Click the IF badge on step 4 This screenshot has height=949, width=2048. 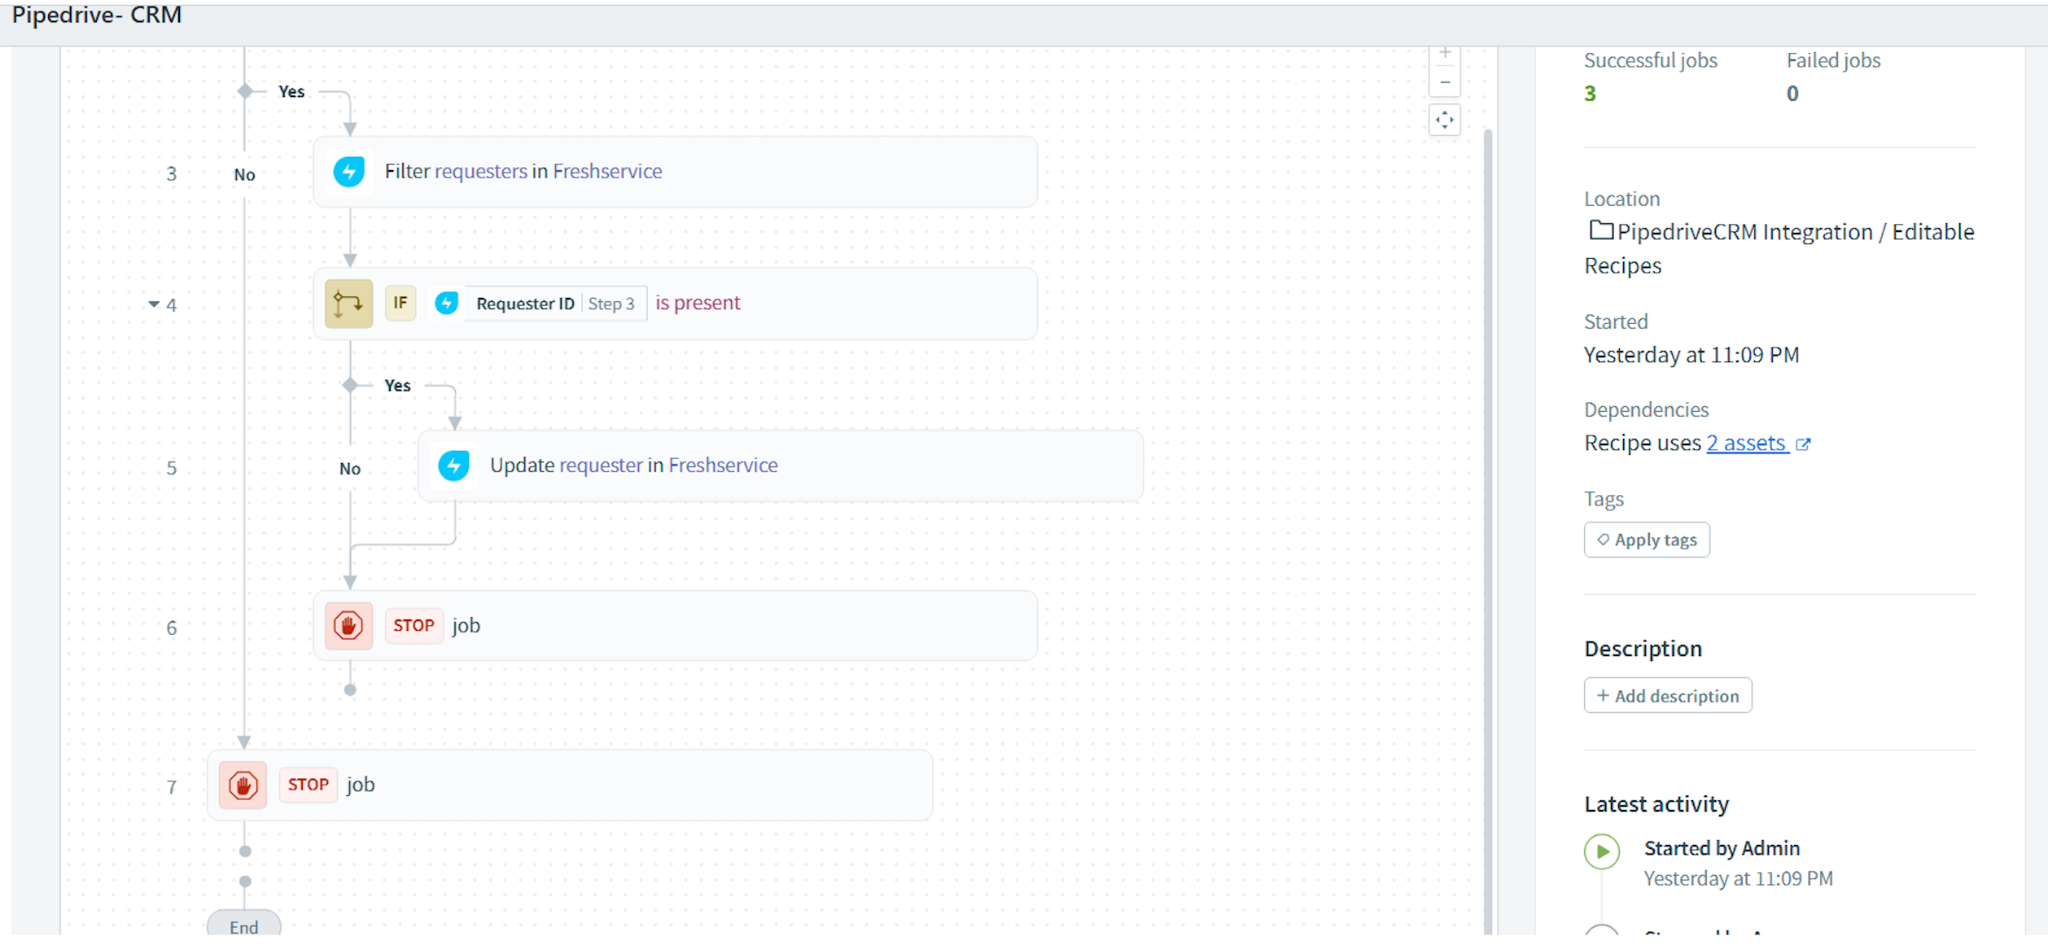400,303
